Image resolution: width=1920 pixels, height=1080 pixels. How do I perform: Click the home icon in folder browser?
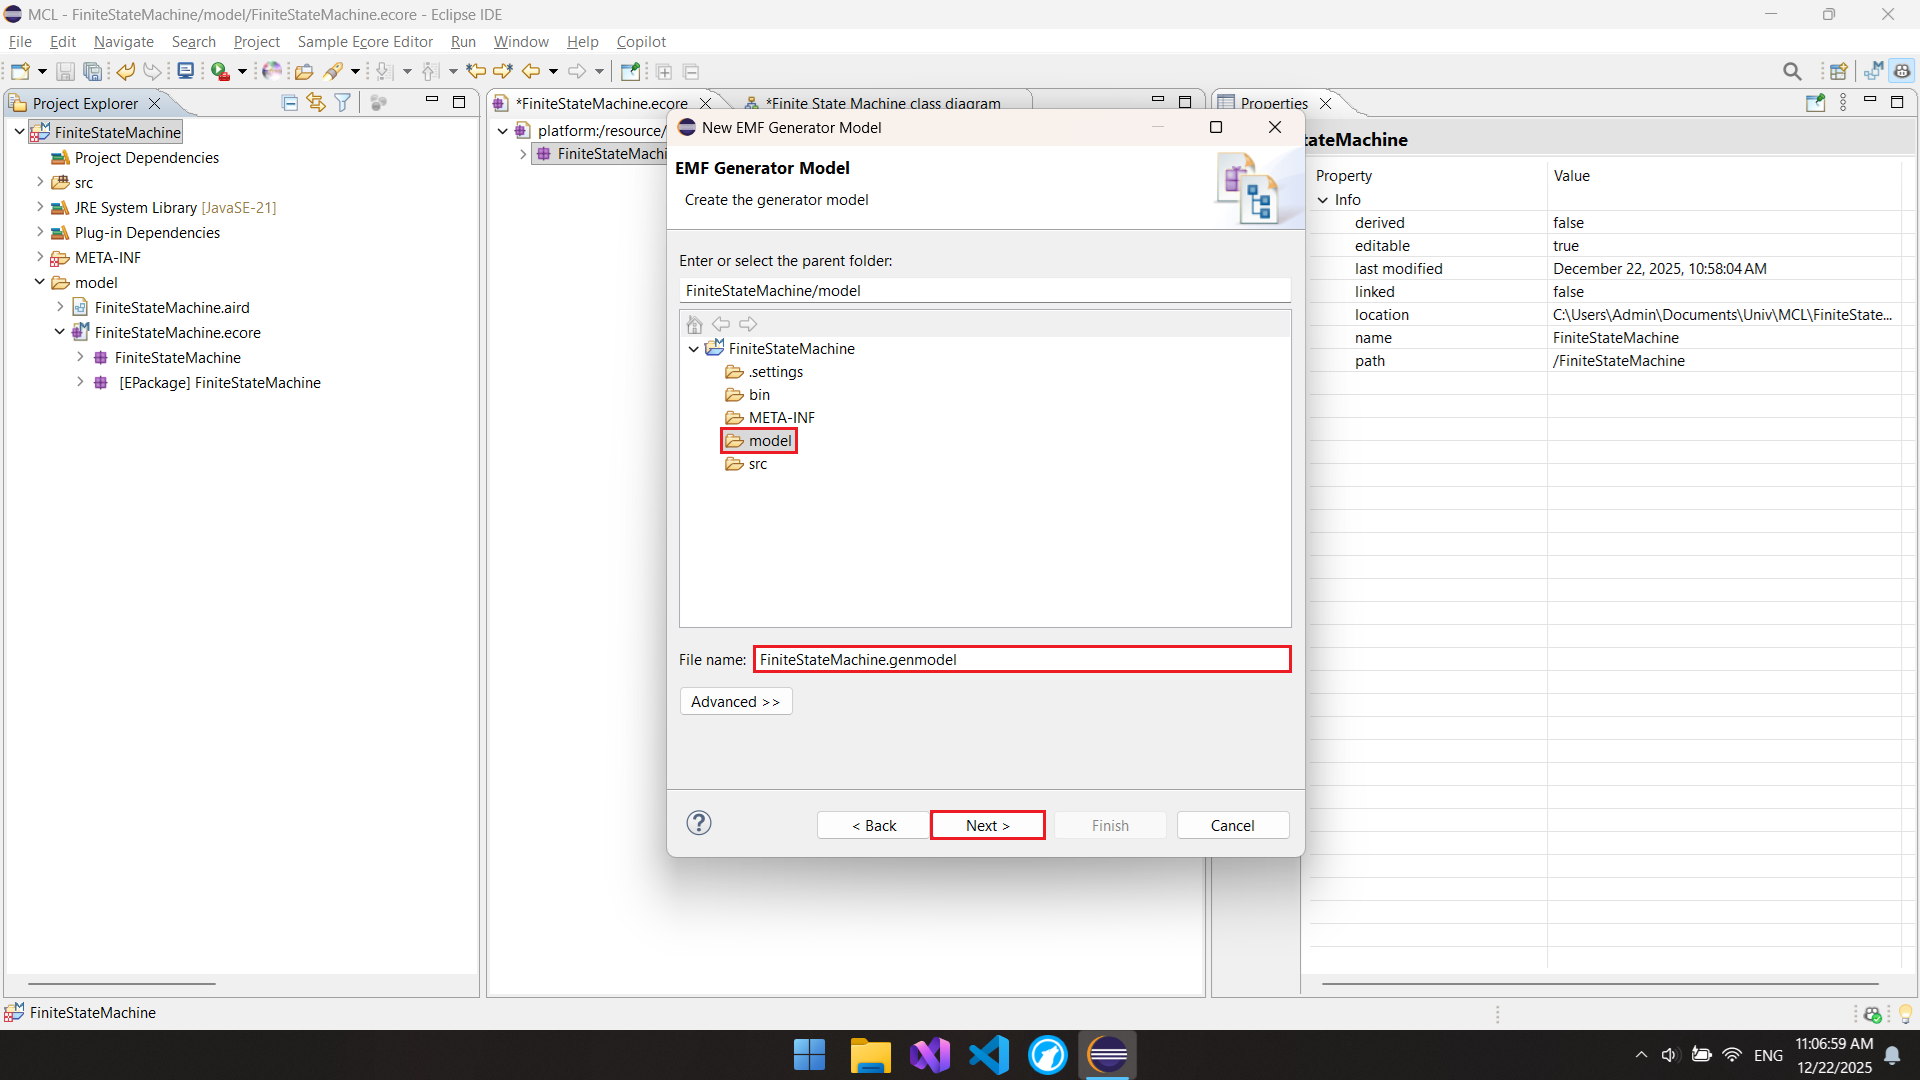[695, 324]
